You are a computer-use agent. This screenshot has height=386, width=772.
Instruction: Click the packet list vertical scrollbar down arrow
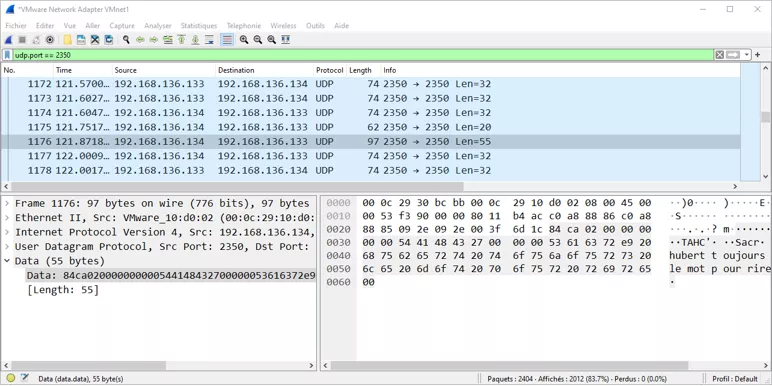(766, 176)
